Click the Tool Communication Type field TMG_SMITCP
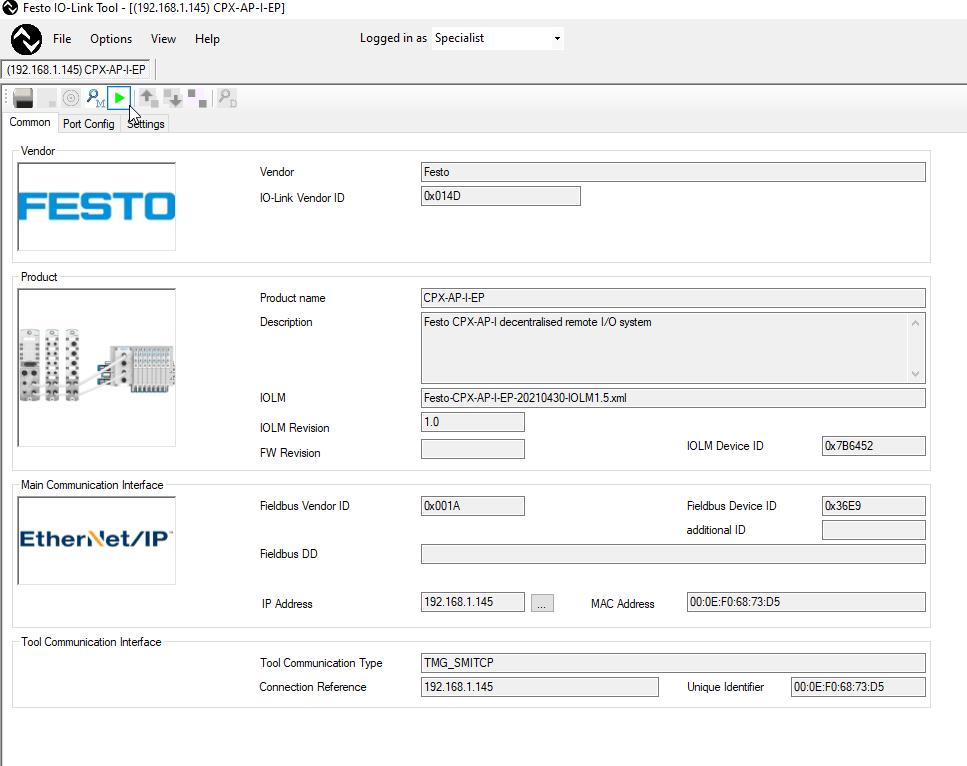The height and width of the screenshot is (766, 967). [673, 663]
